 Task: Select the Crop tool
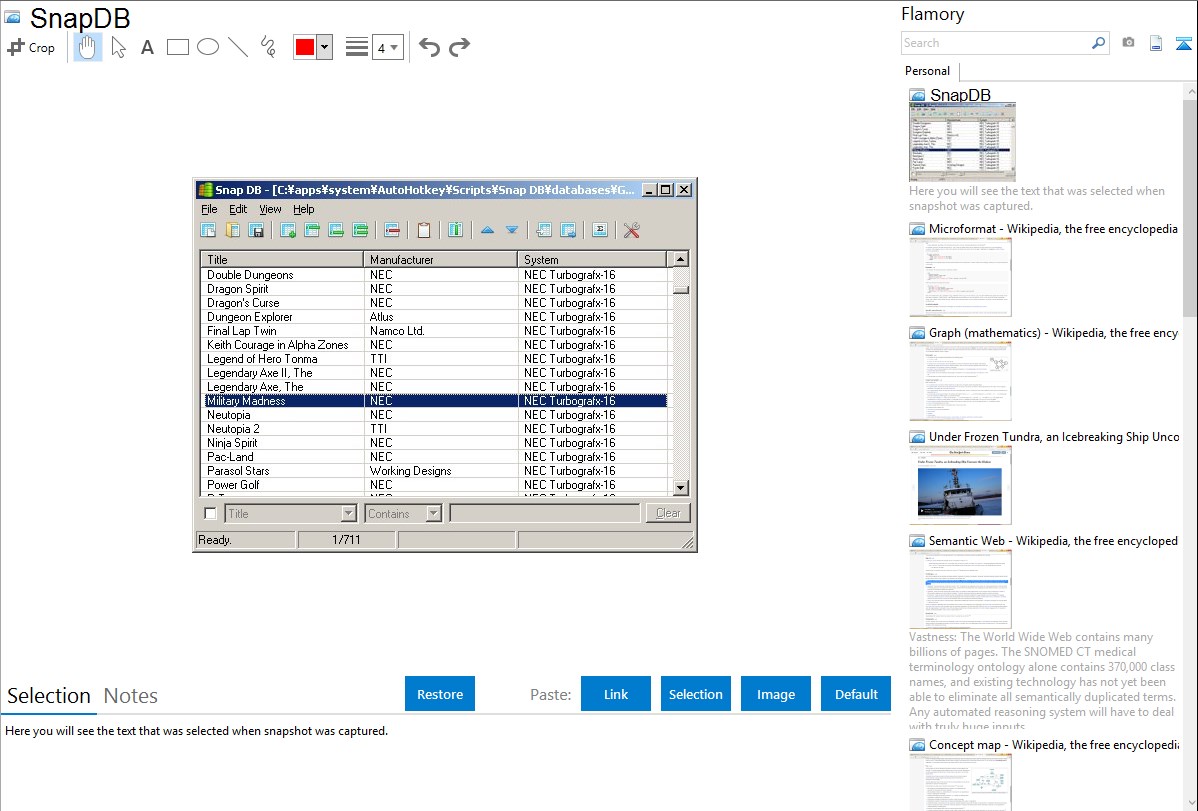point(31,47)
